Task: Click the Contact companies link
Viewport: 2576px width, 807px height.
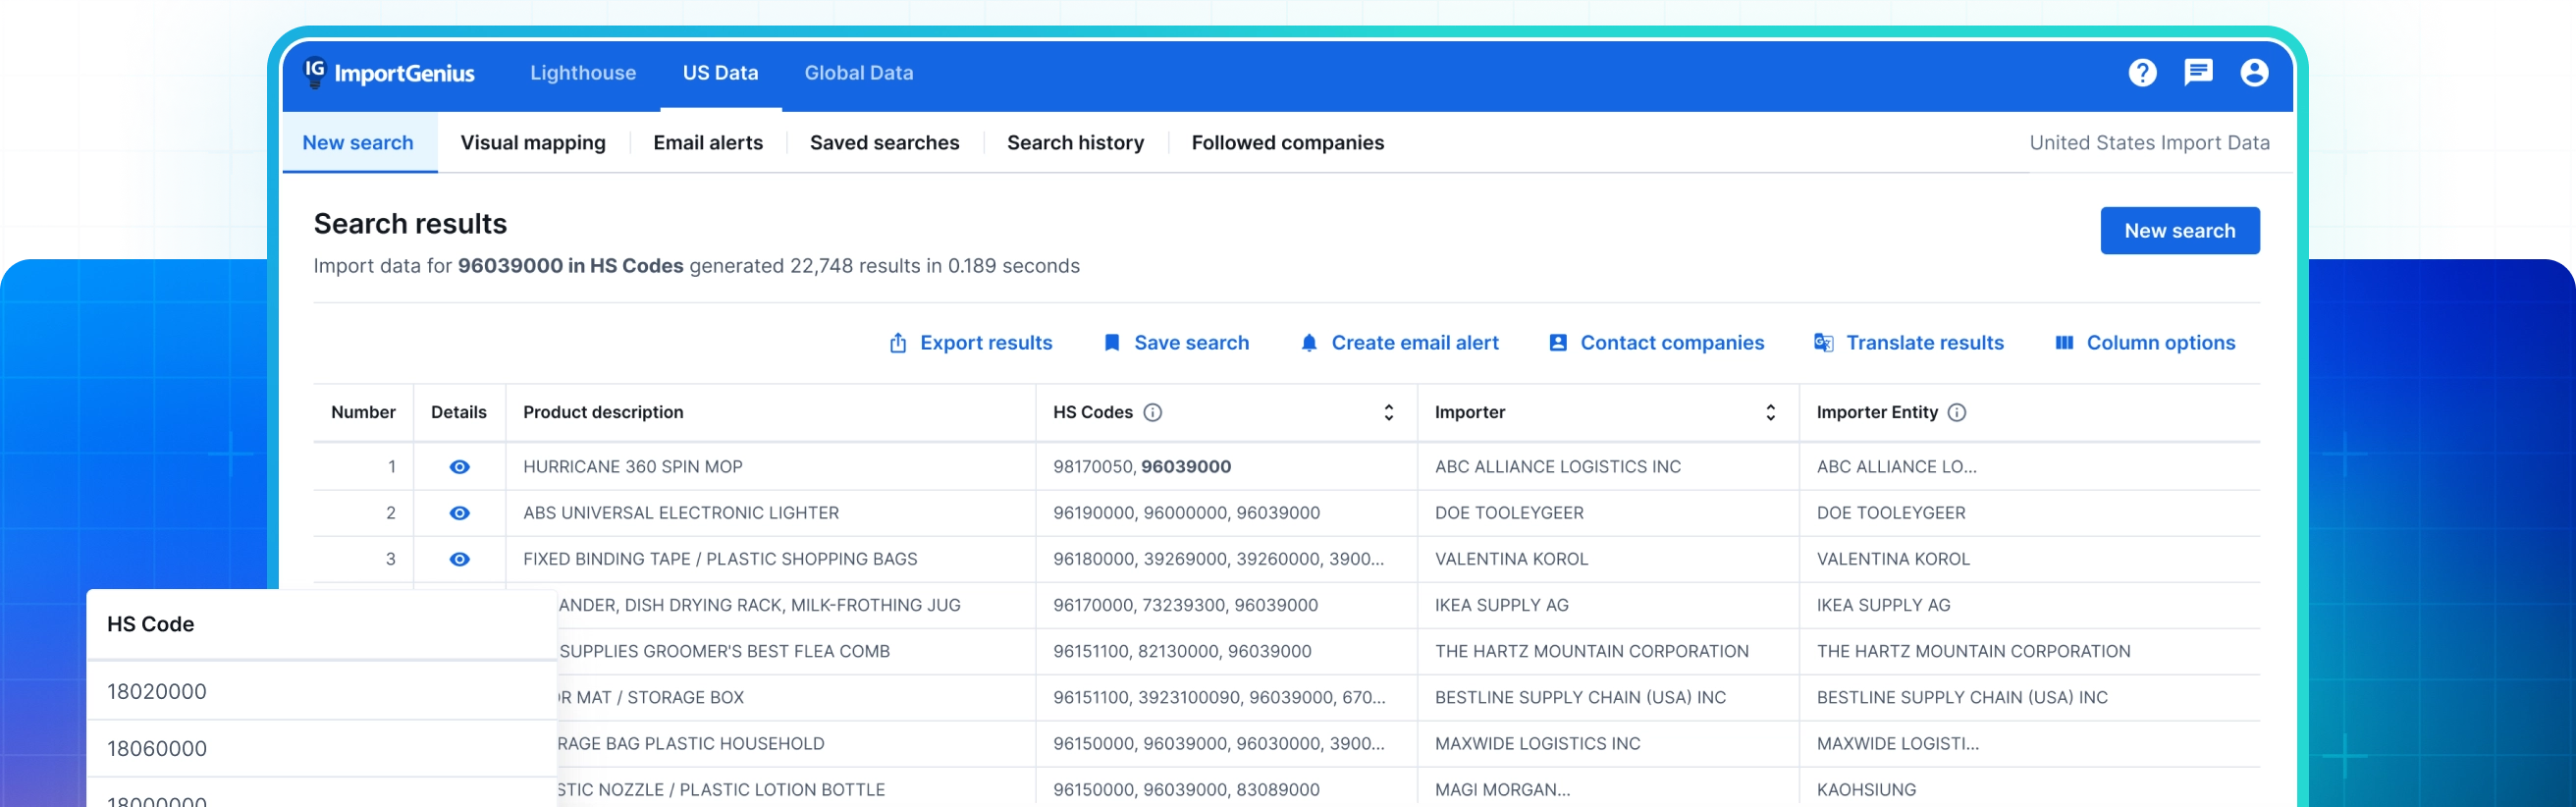Action: [x=1672, y=343]
